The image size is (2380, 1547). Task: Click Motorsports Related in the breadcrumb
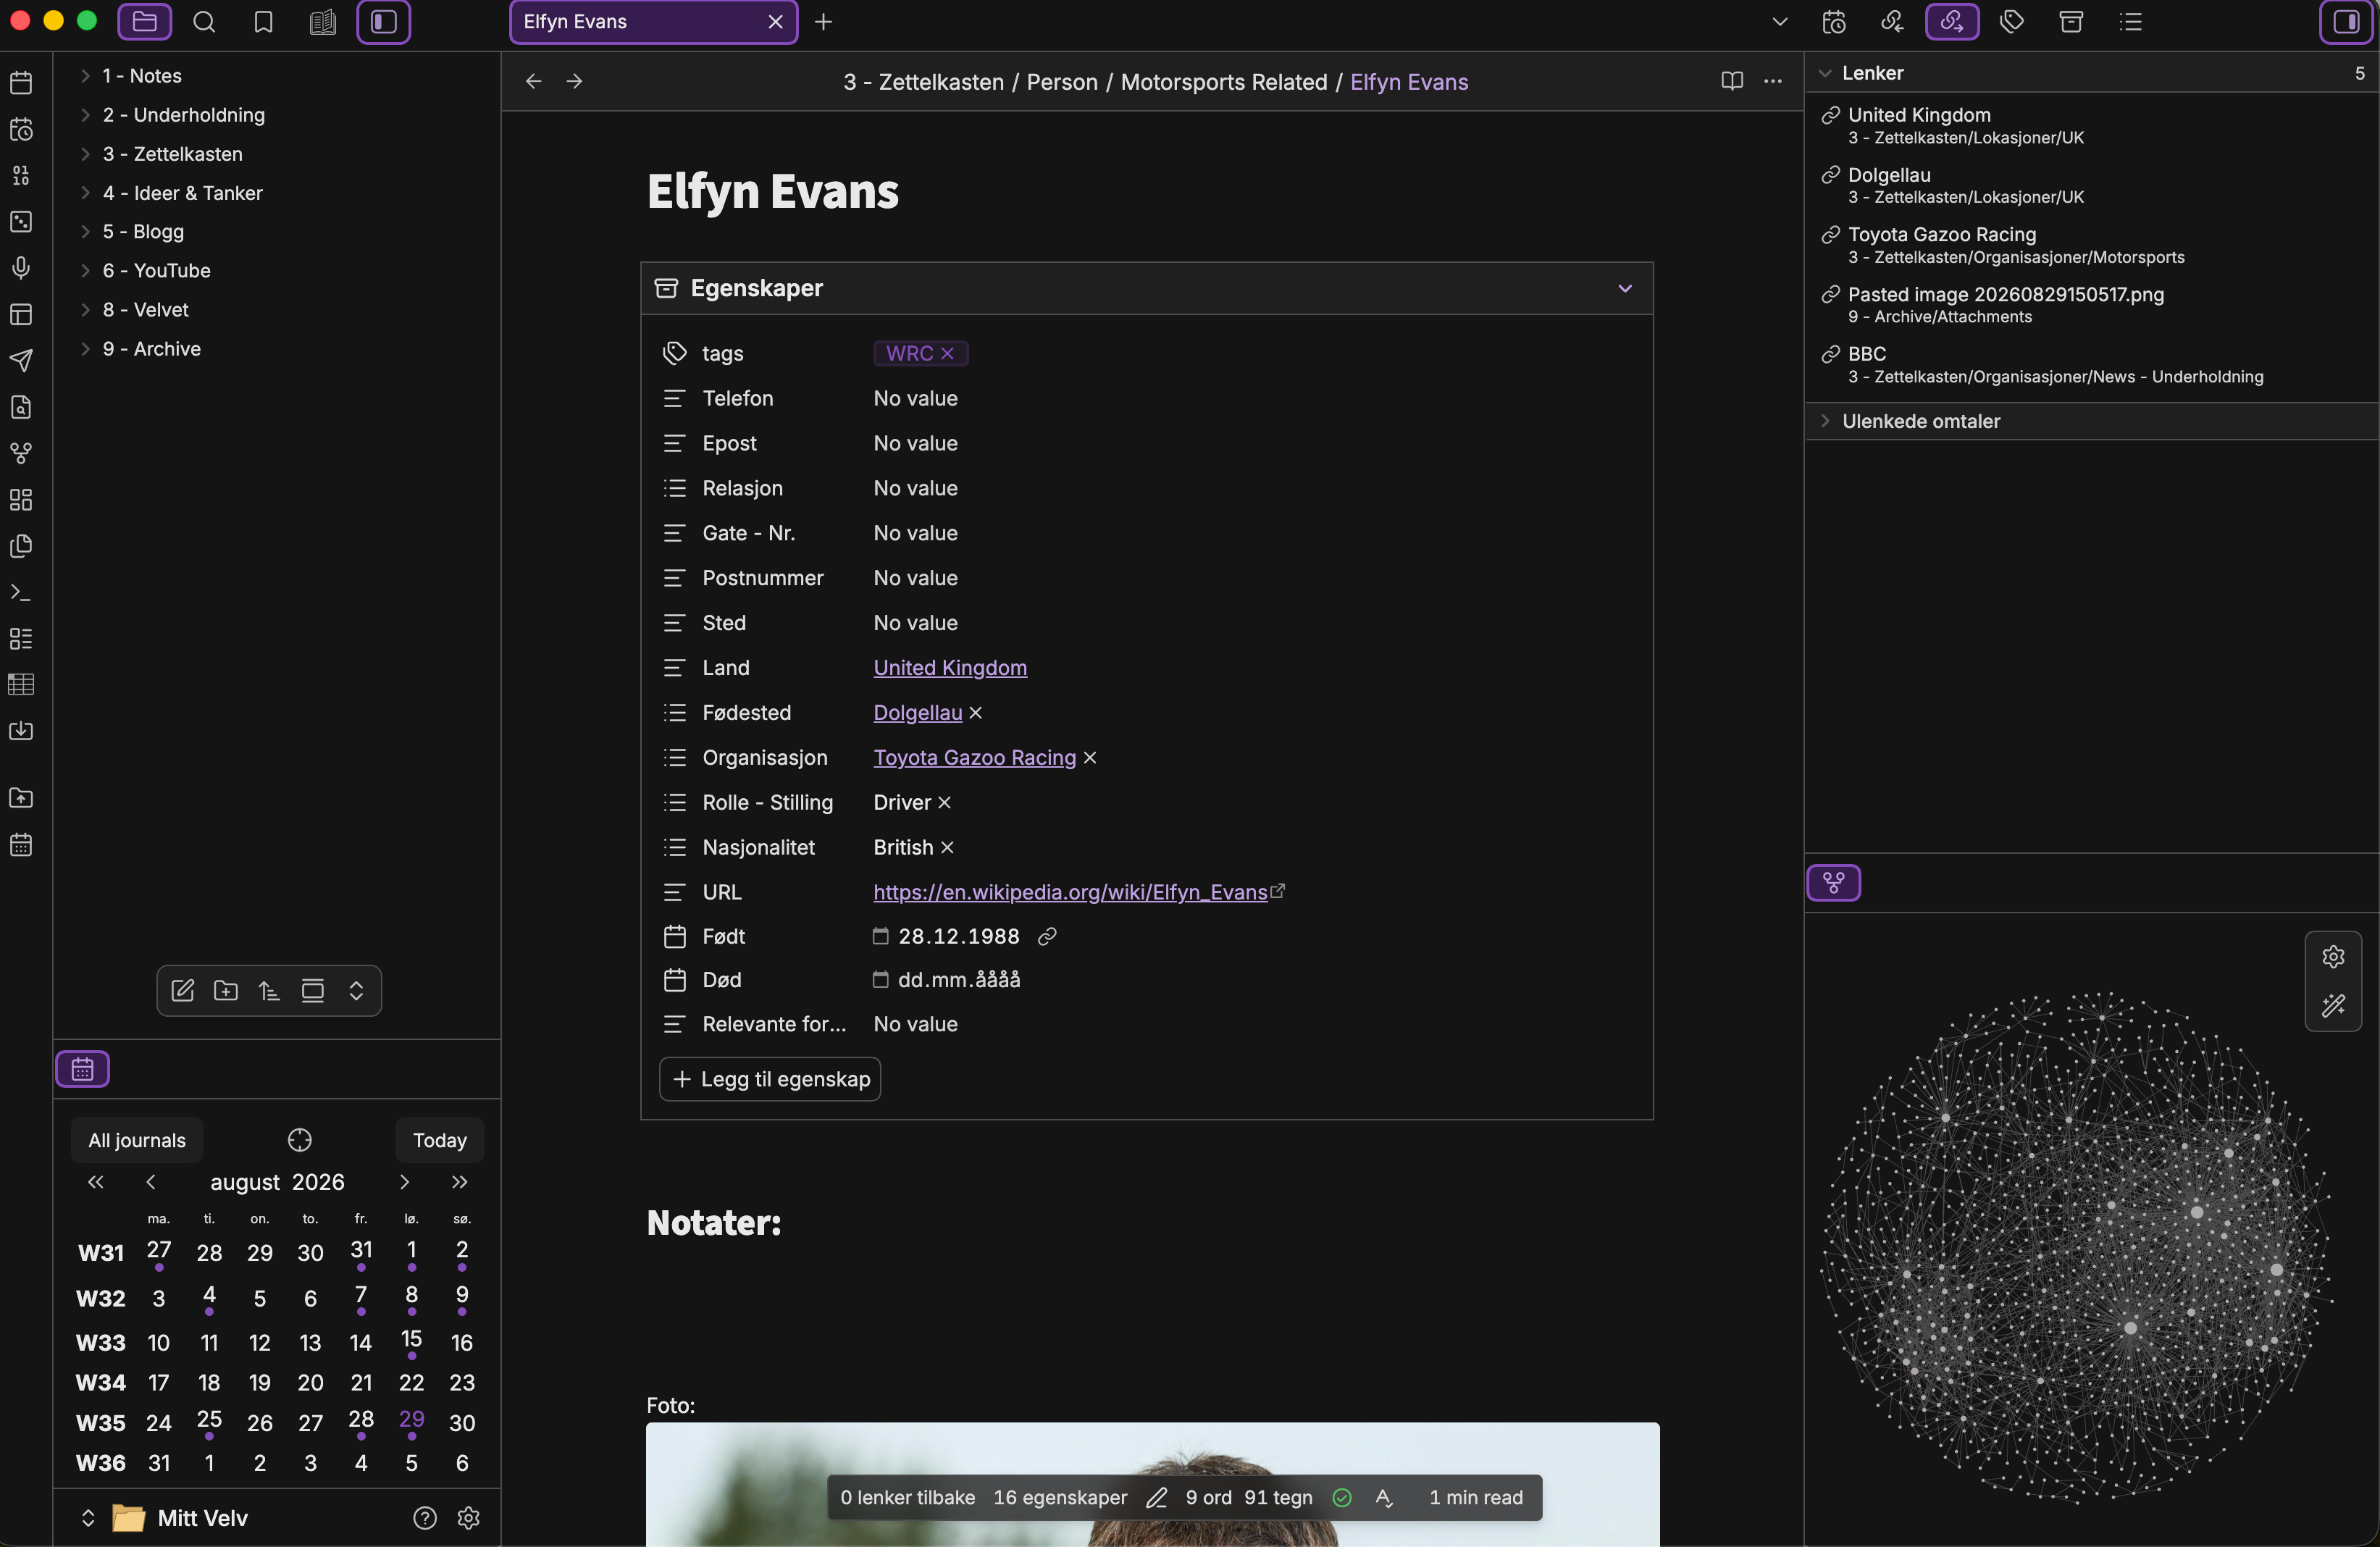pos(1224,82)
